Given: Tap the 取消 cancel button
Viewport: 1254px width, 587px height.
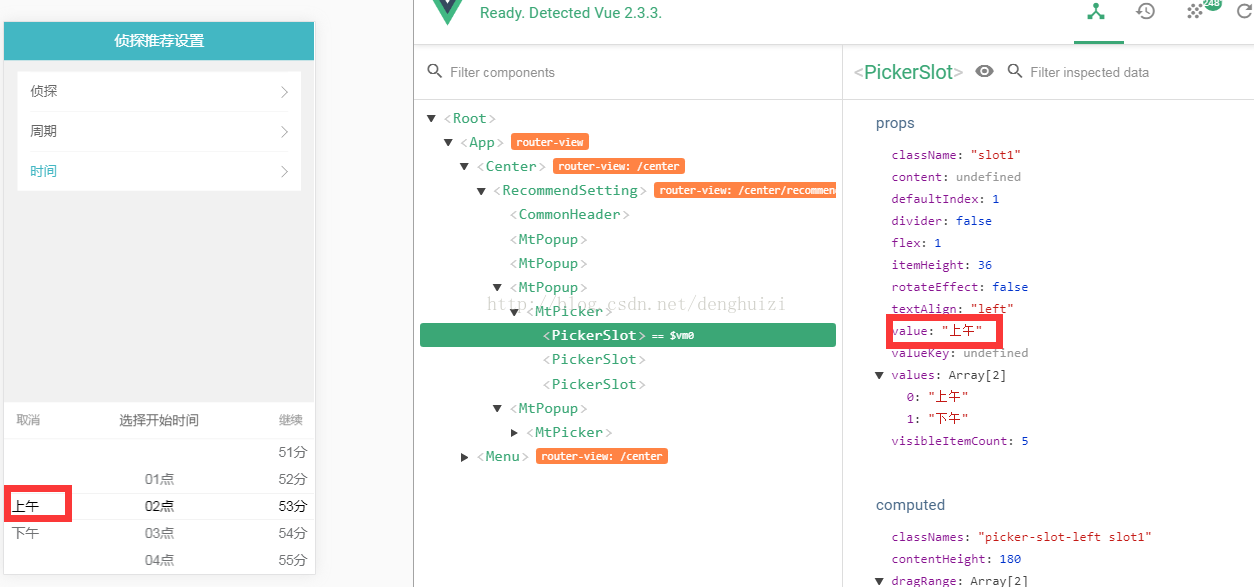Looking at the screenshot, I should (x=28, y=421).
